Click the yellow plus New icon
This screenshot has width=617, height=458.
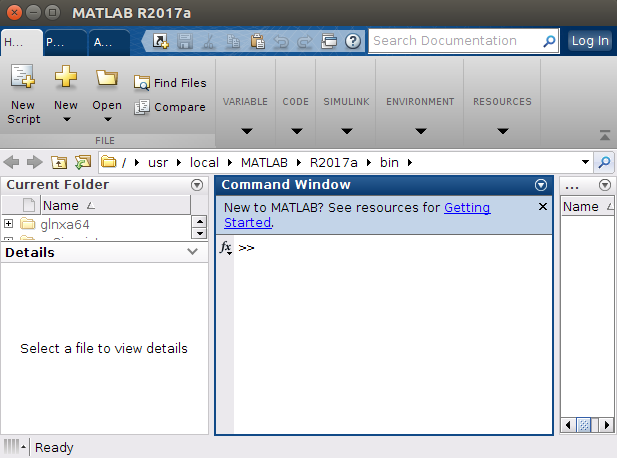[65, 76]
